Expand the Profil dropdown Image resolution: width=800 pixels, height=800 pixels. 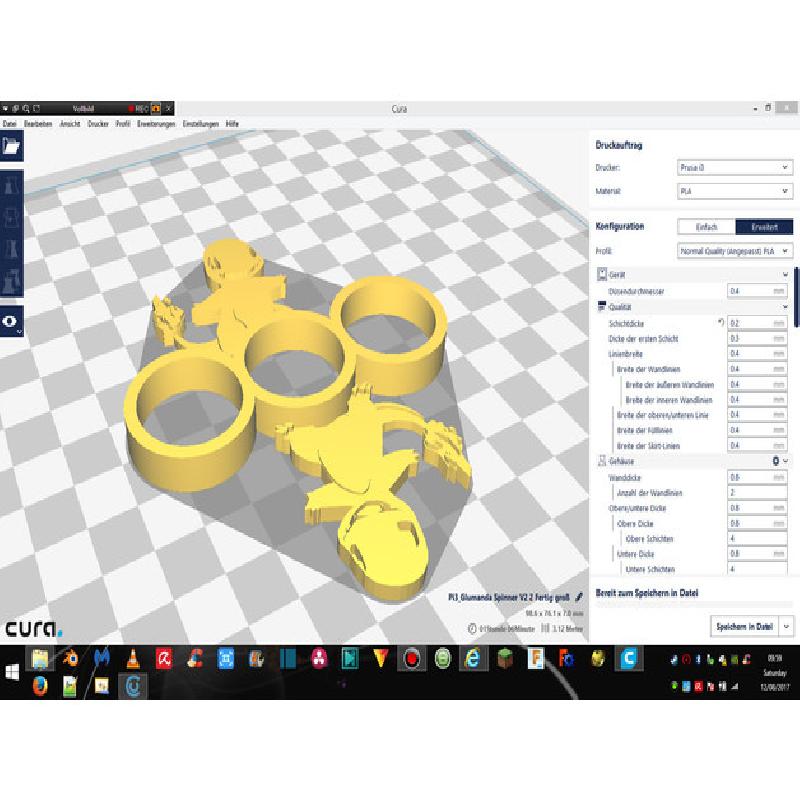(735, 252)
